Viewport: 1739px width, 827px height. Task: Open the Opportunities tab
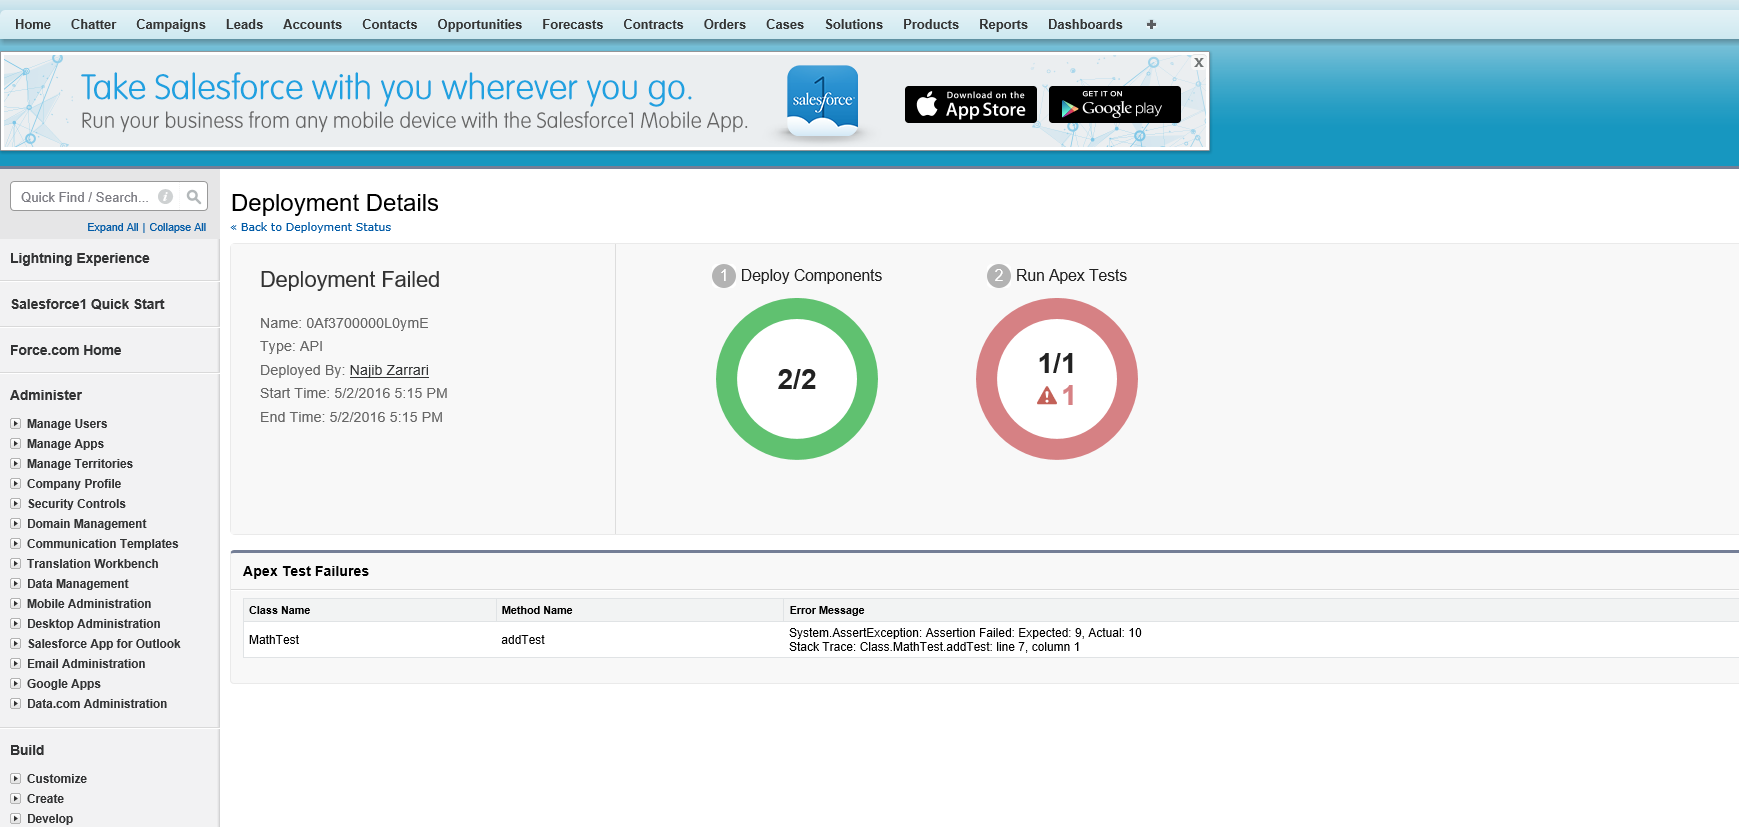pos(479,24)
